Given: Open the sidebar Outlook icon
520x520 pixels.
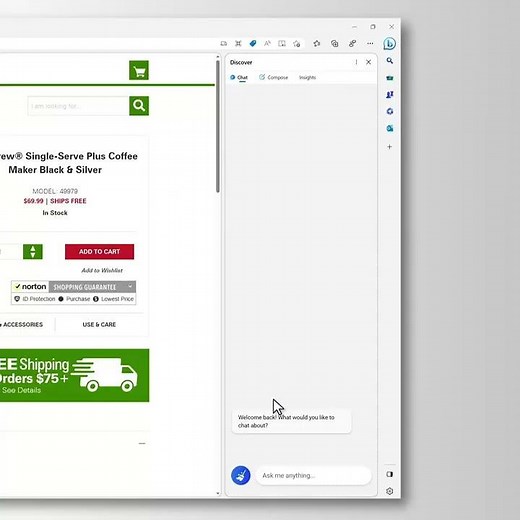Looking at the screenshot, I should click(389, 128).
